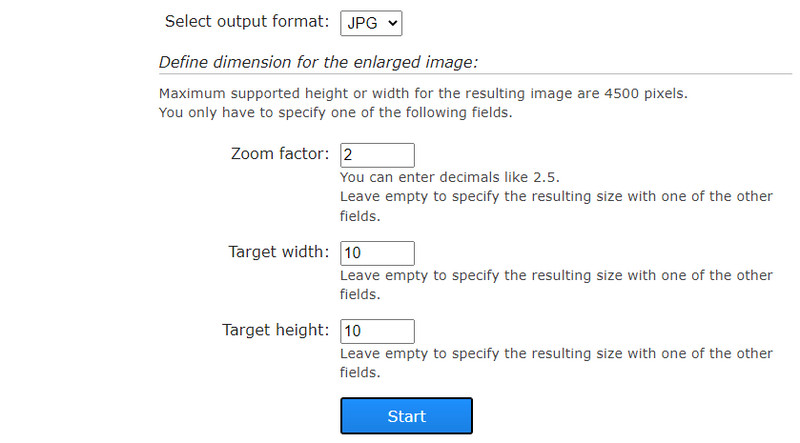Click the 'Select output format:' label
800x443 pixels.
245,21
